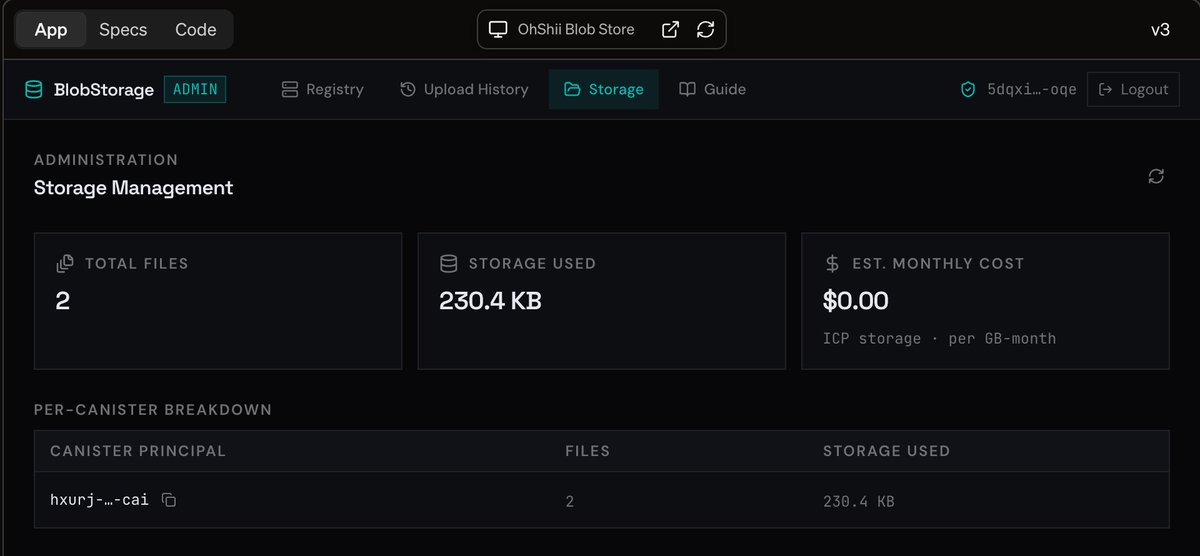Screen dimensions: 1200x556
Task: Click the v3 version label
Action: [1160, 30]
